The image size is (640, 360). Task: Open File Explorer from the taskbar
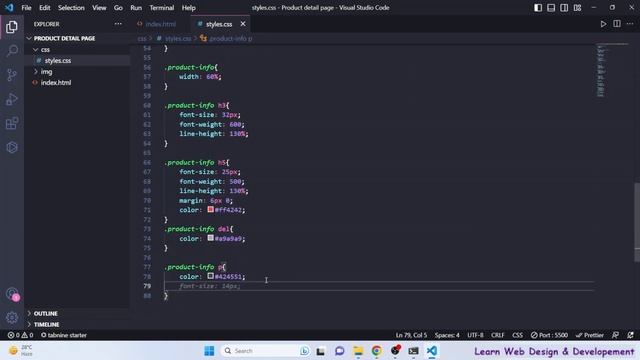point(358,351)
